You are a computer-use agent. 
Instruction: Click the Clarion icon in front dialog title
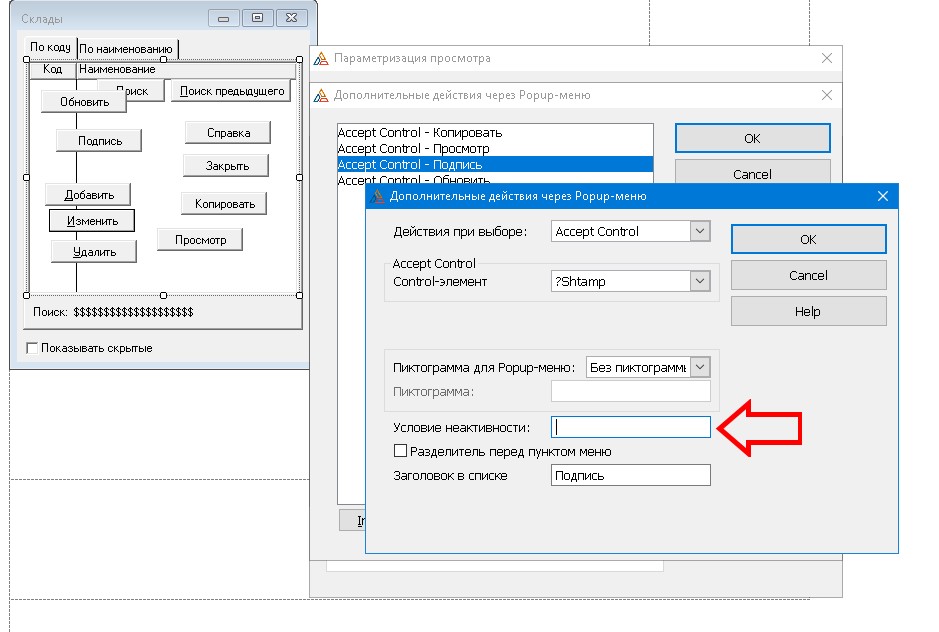377,196
